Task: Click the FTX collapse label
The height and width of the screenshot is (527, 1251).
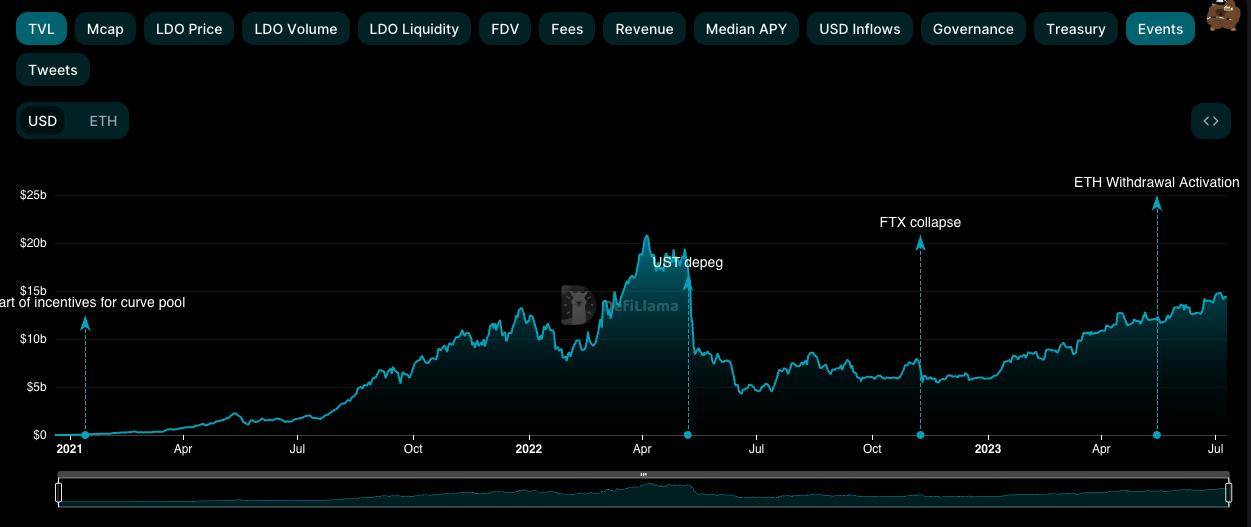Action: 920,222
